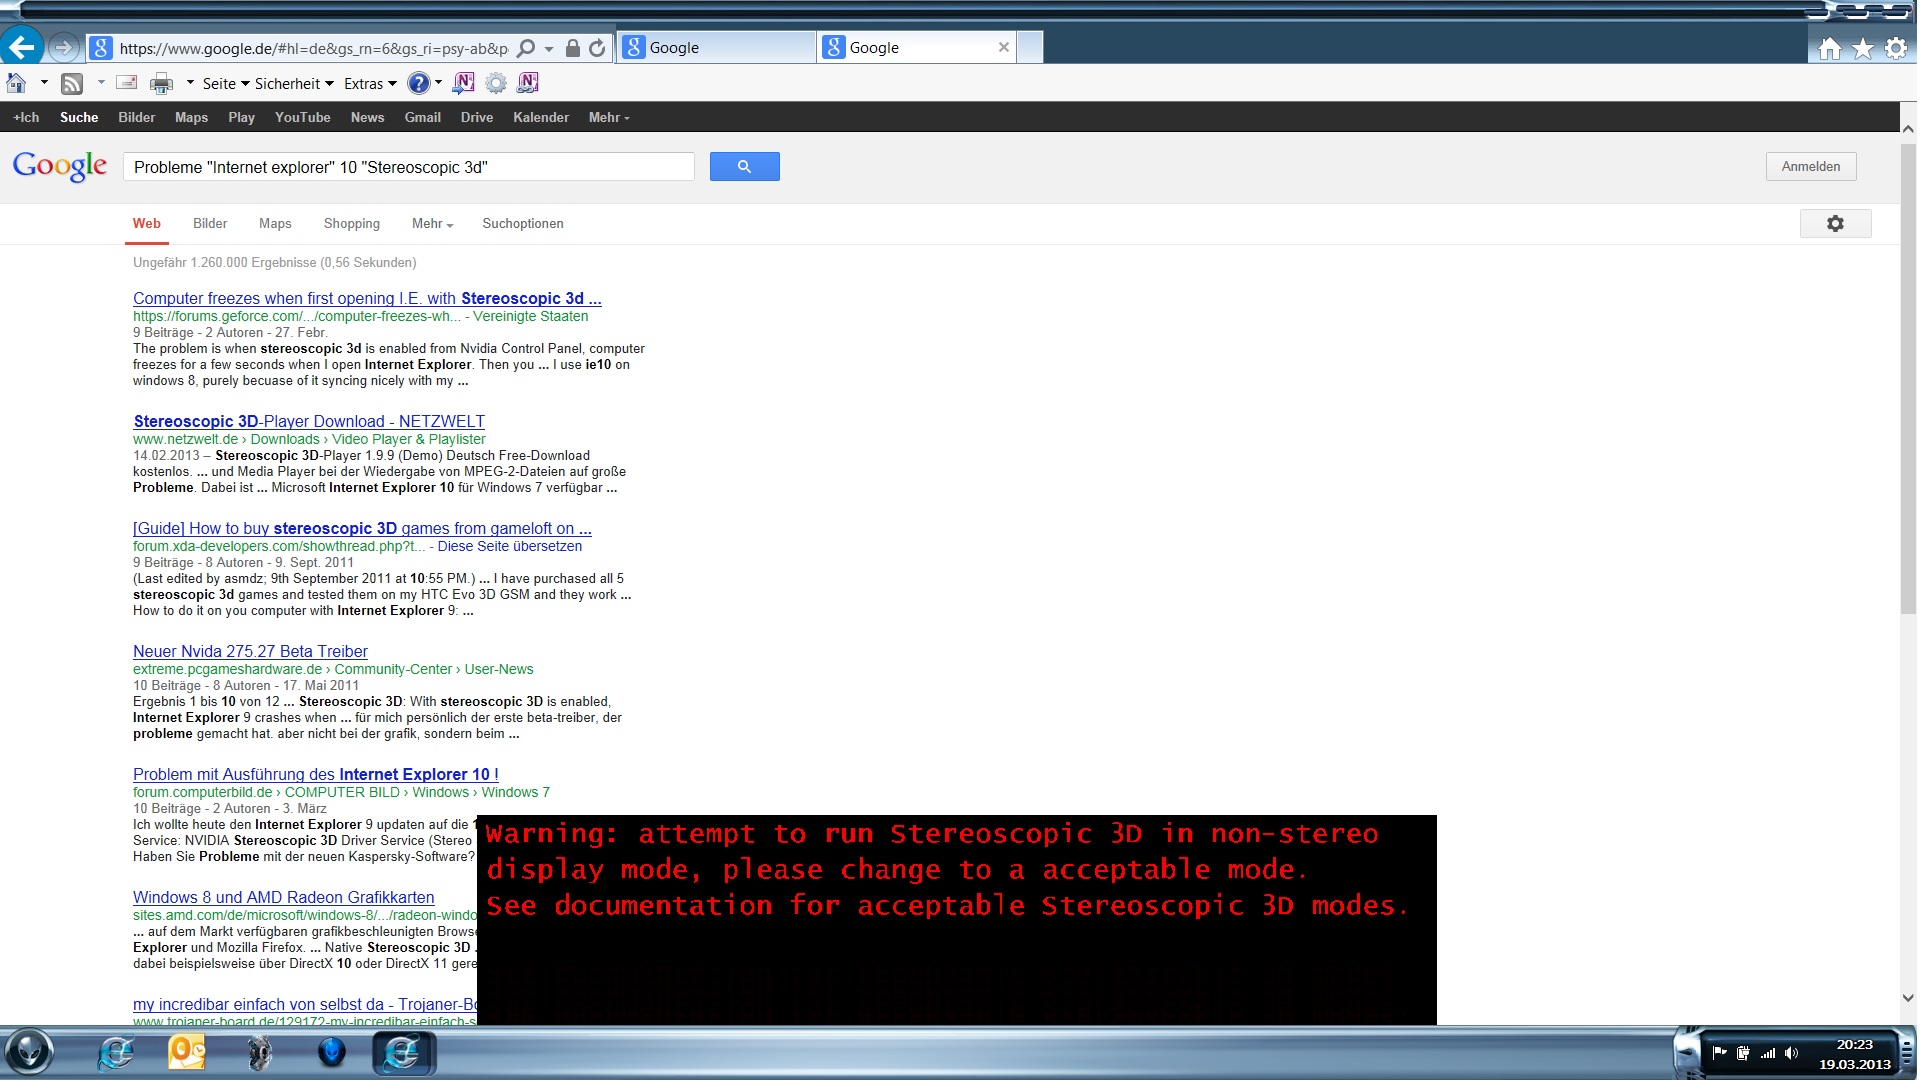
Task: Click the browser Forward arrow button
Action: [62, 47]
